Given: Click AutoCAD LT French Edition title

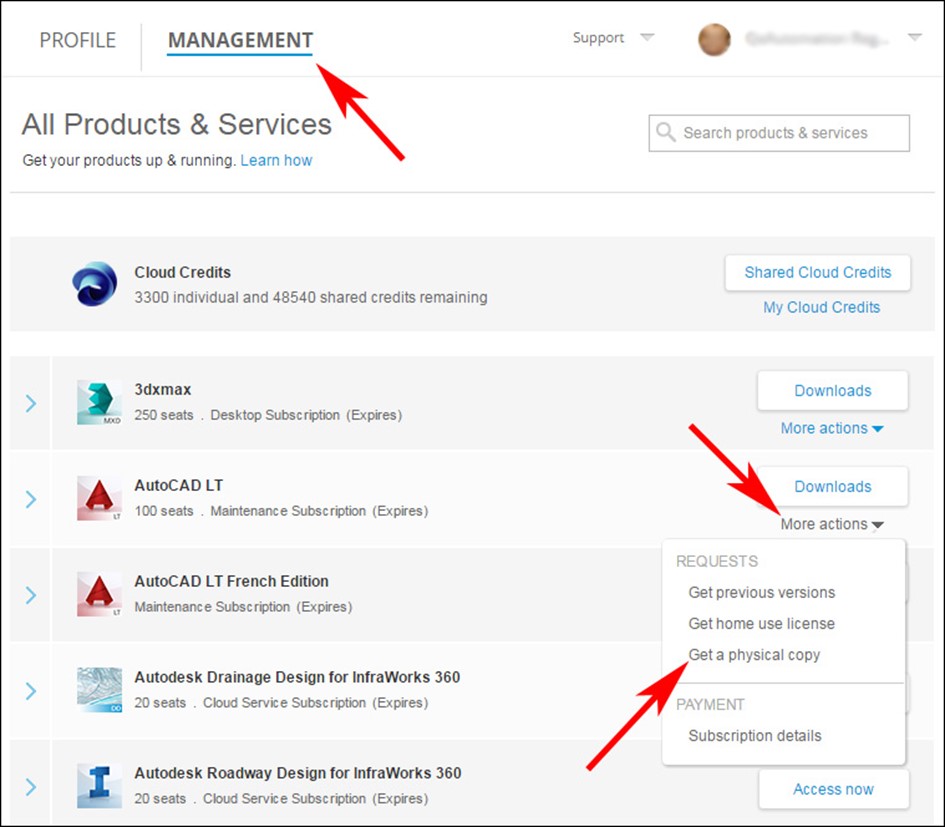Looking at the screenshot, I should coord(231,581).
